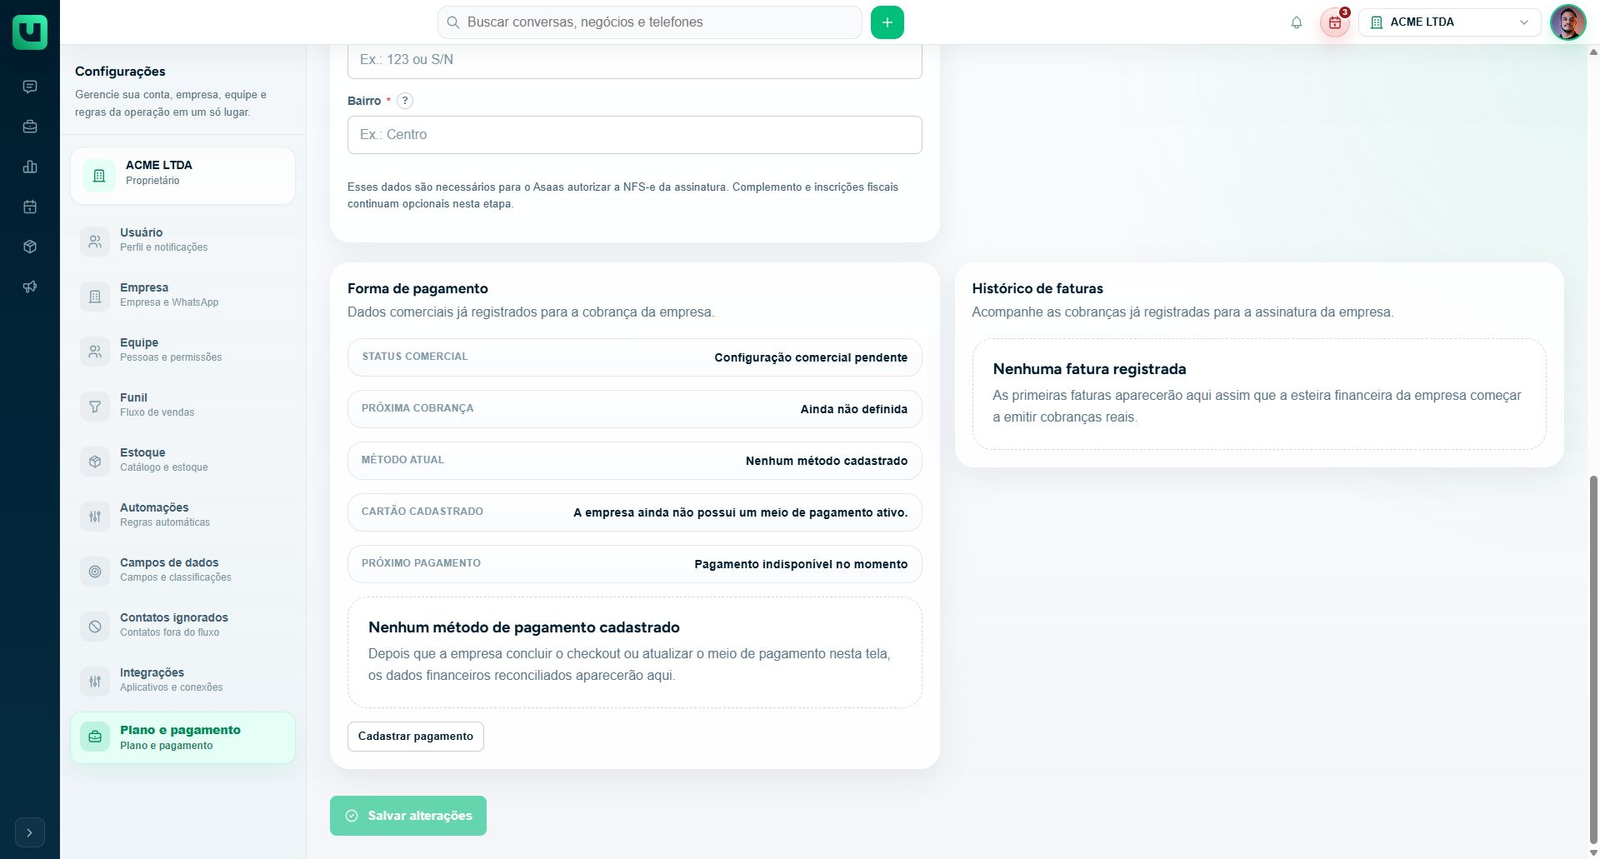1600x859 pixels.
Task: Open Integrações settings section
Action: pos(183,680)
